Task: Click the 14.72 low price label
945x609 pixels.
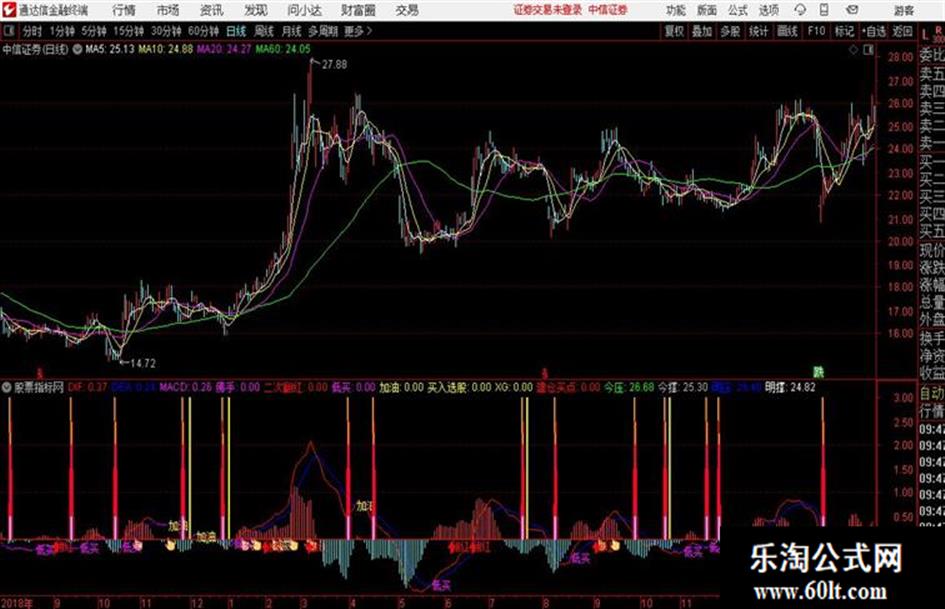Action: 143,363
